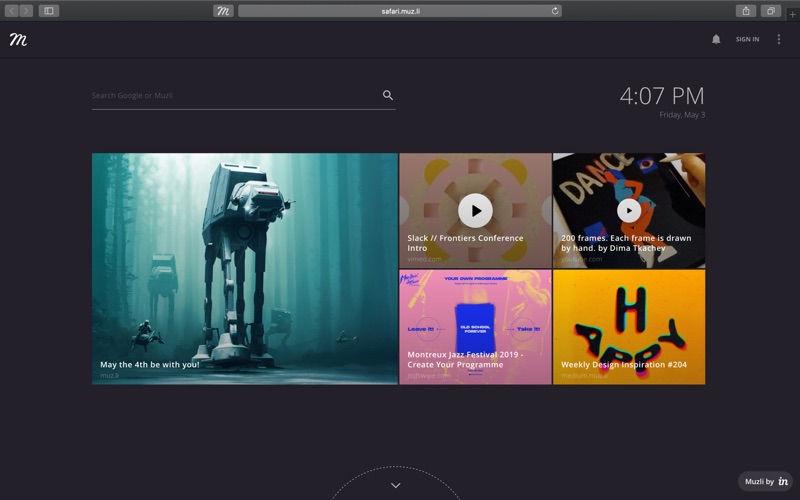Reload the page with the refresh icon
This screenshot has width=800, height=500.
pyautogui.click(x=555, y=11)
